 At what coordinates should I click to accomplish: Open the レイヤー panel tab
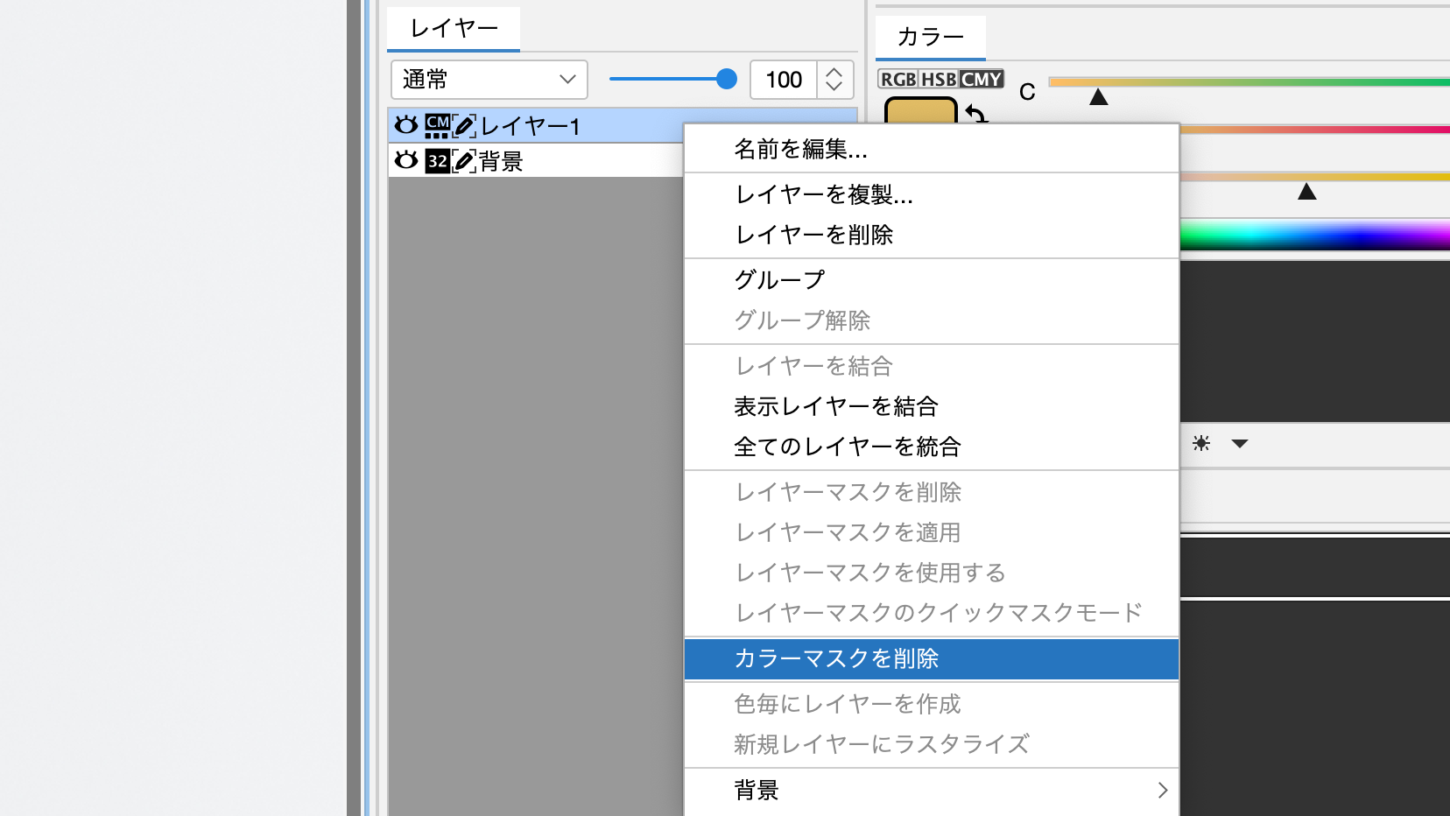[x=453, y=28]
